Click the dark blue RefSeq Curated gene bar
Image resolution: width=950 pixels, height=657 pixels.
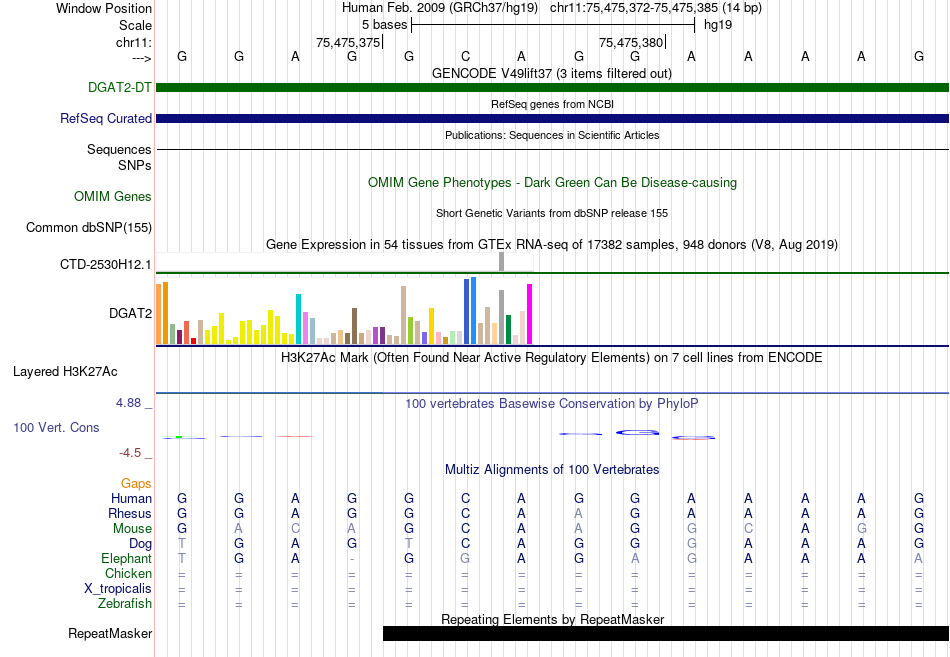pyautogui.click(x=552, y=118)
